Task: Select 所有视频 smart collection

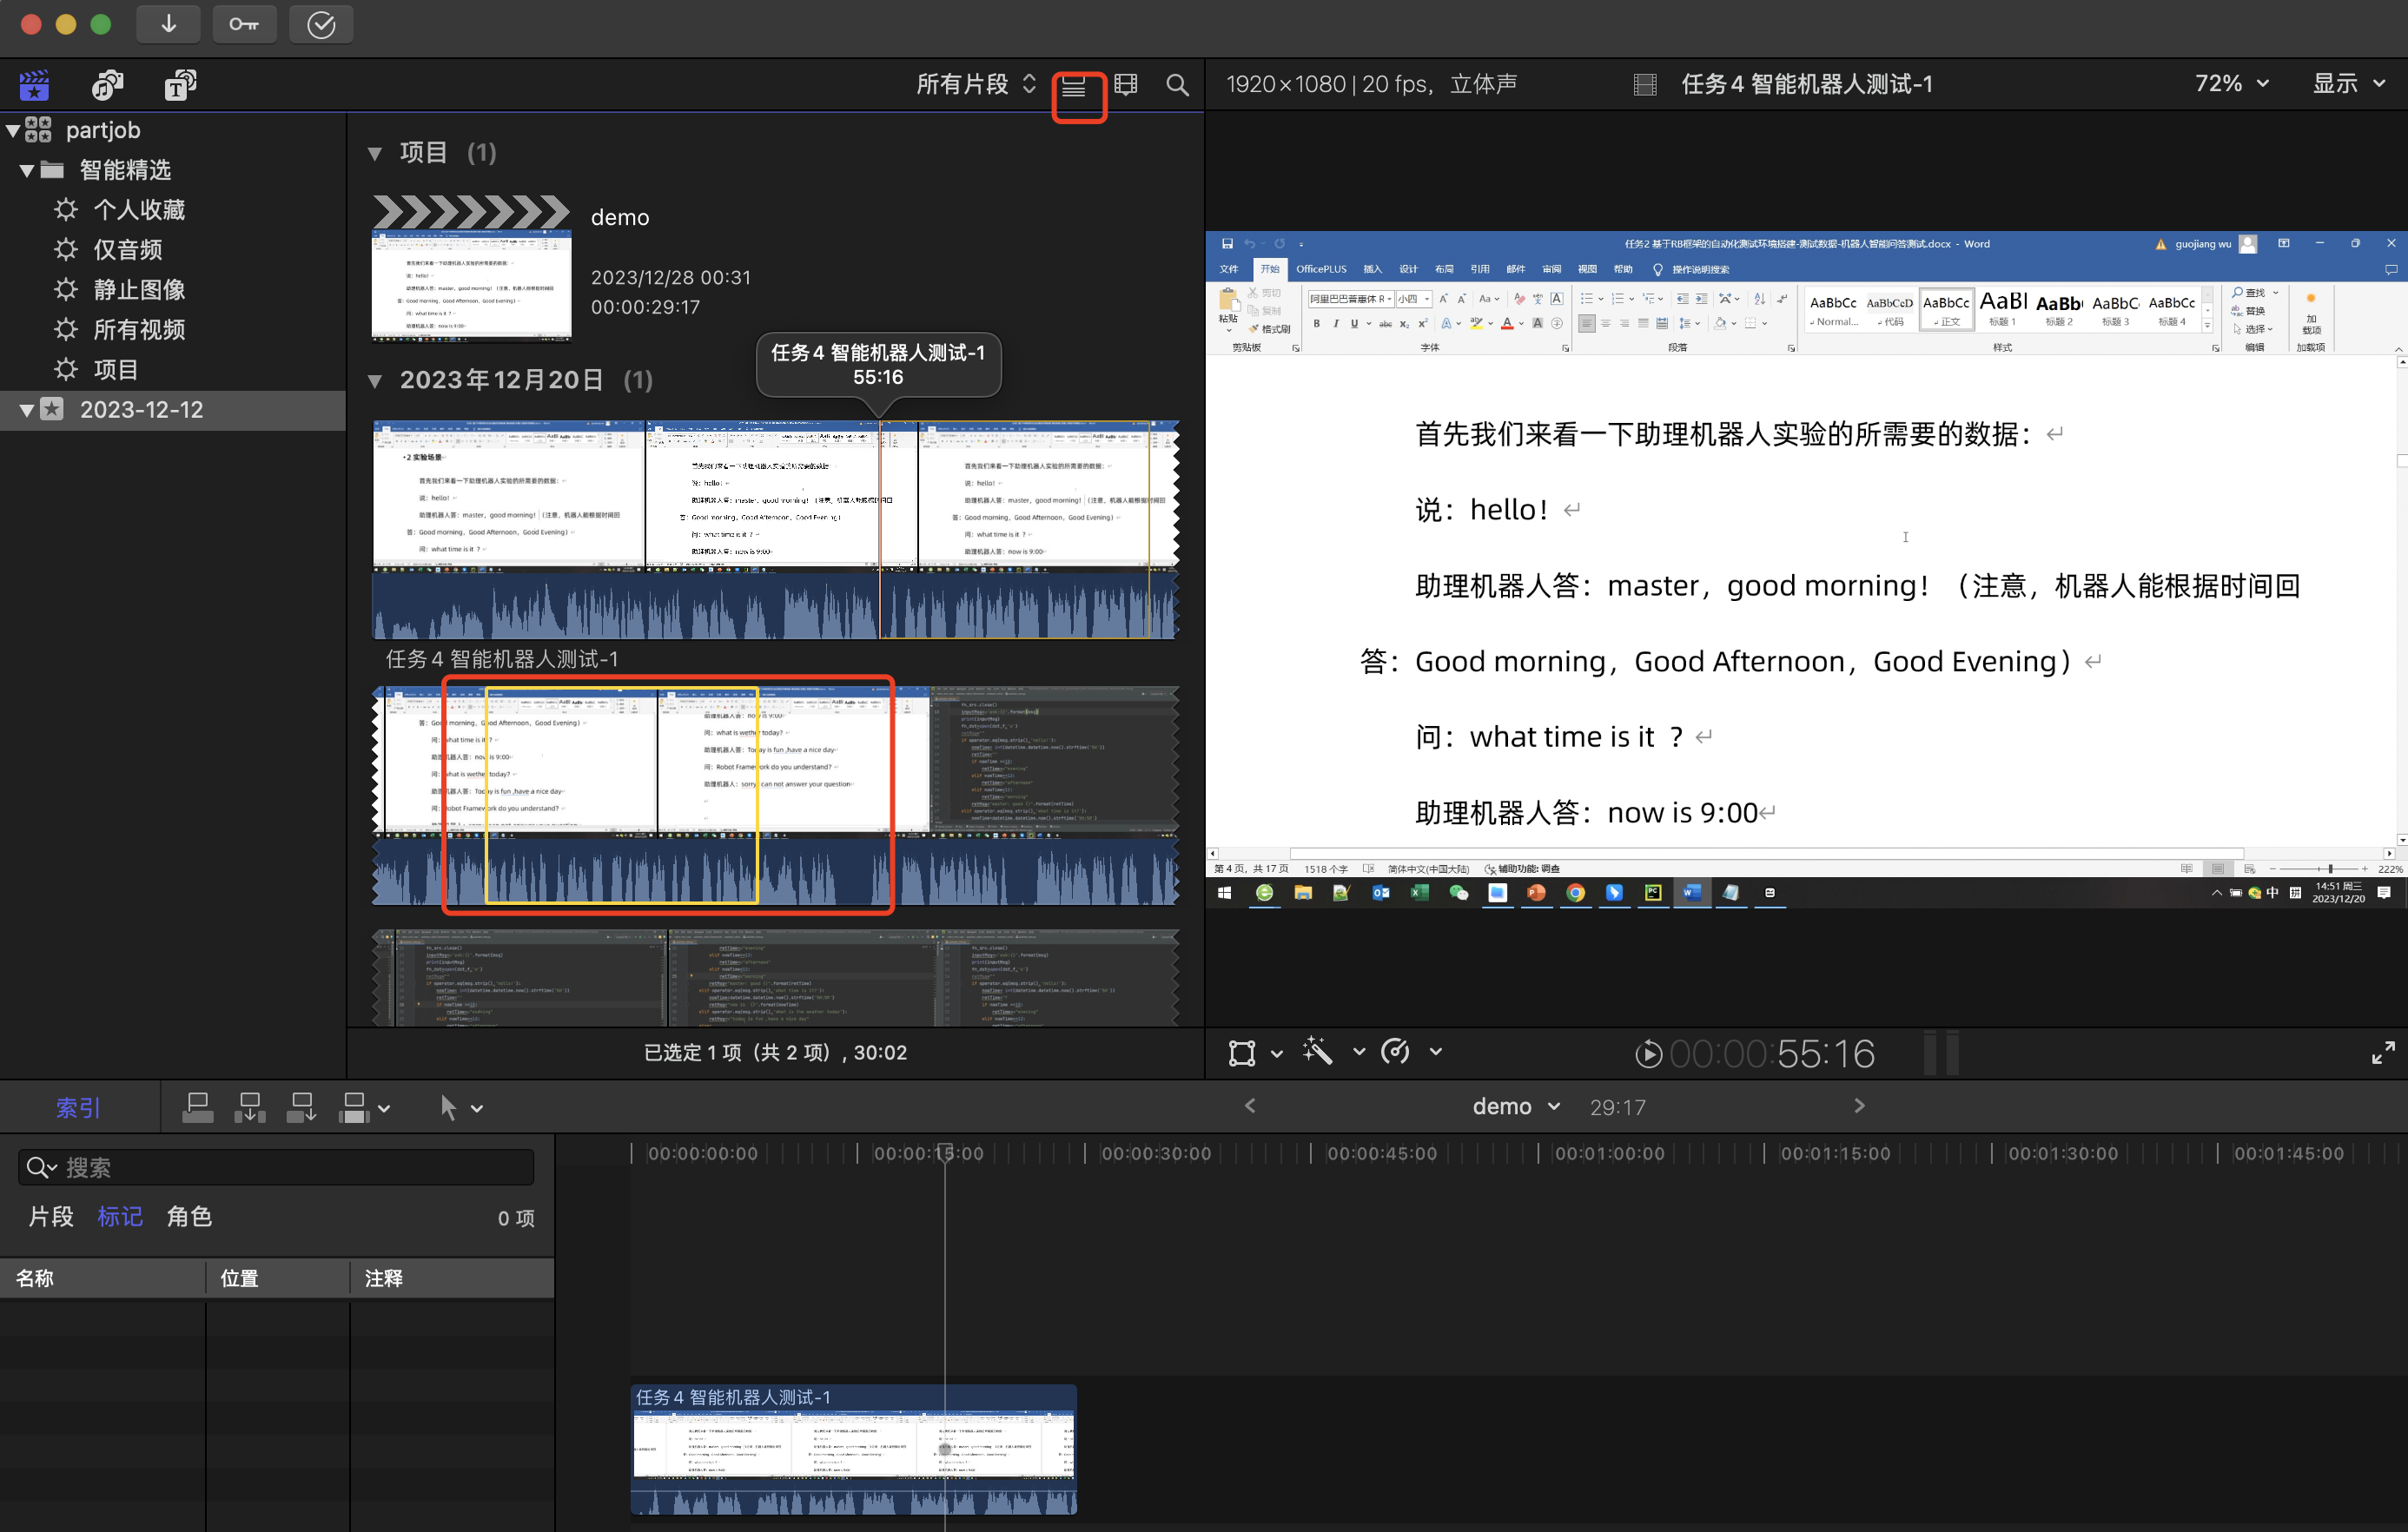Action: 138,329
